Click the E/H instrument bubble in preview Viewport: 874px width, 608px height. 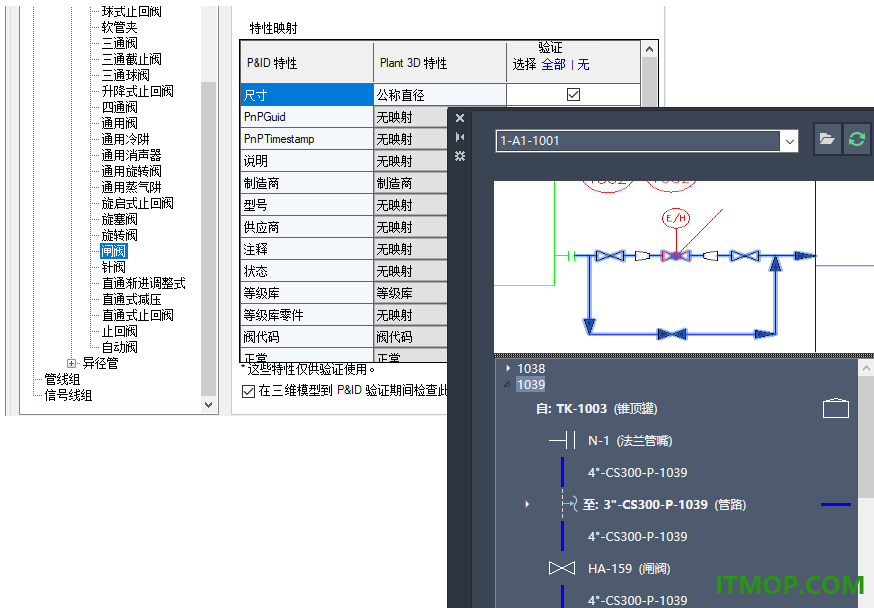click(676, 218)
